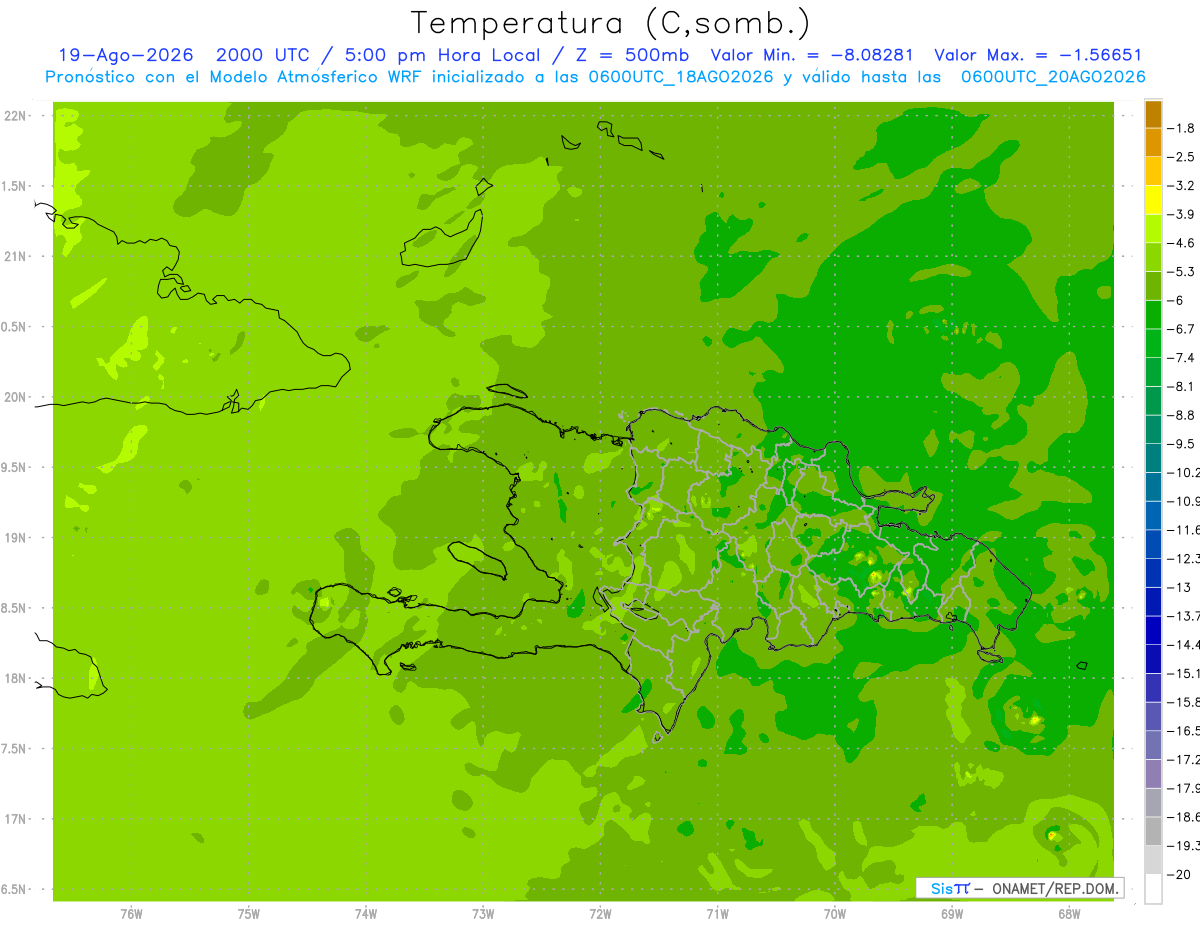
Task: Click the "71W" longitude axis label
Action: 717,913
